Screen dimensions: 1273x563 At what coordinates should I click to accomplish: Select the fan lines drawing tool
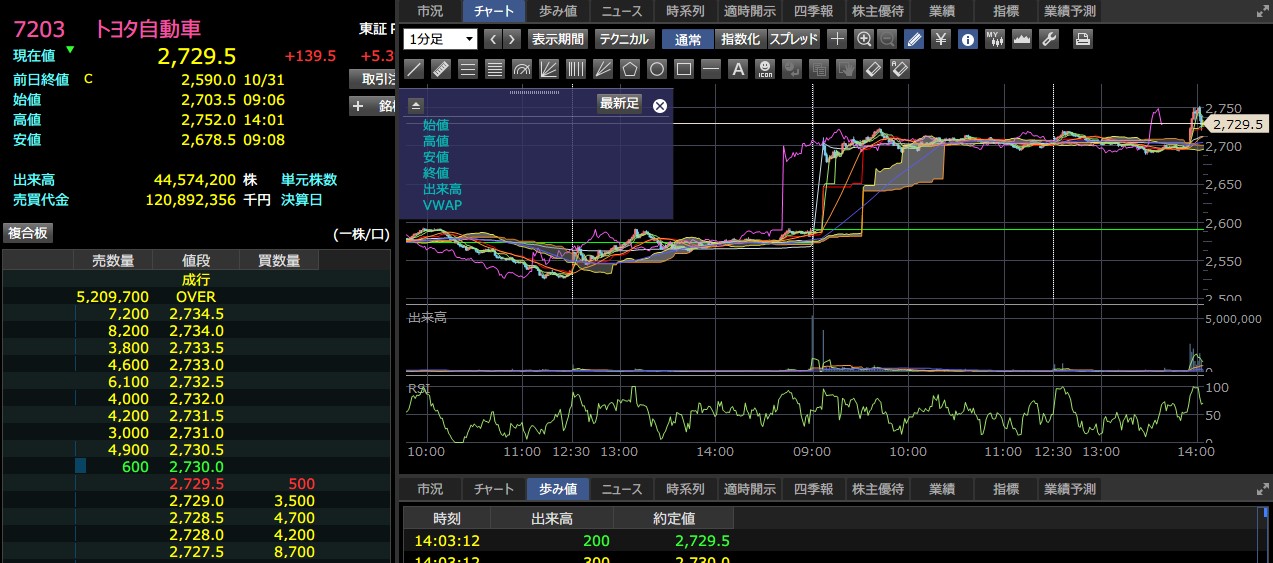[x=549, y=69]
